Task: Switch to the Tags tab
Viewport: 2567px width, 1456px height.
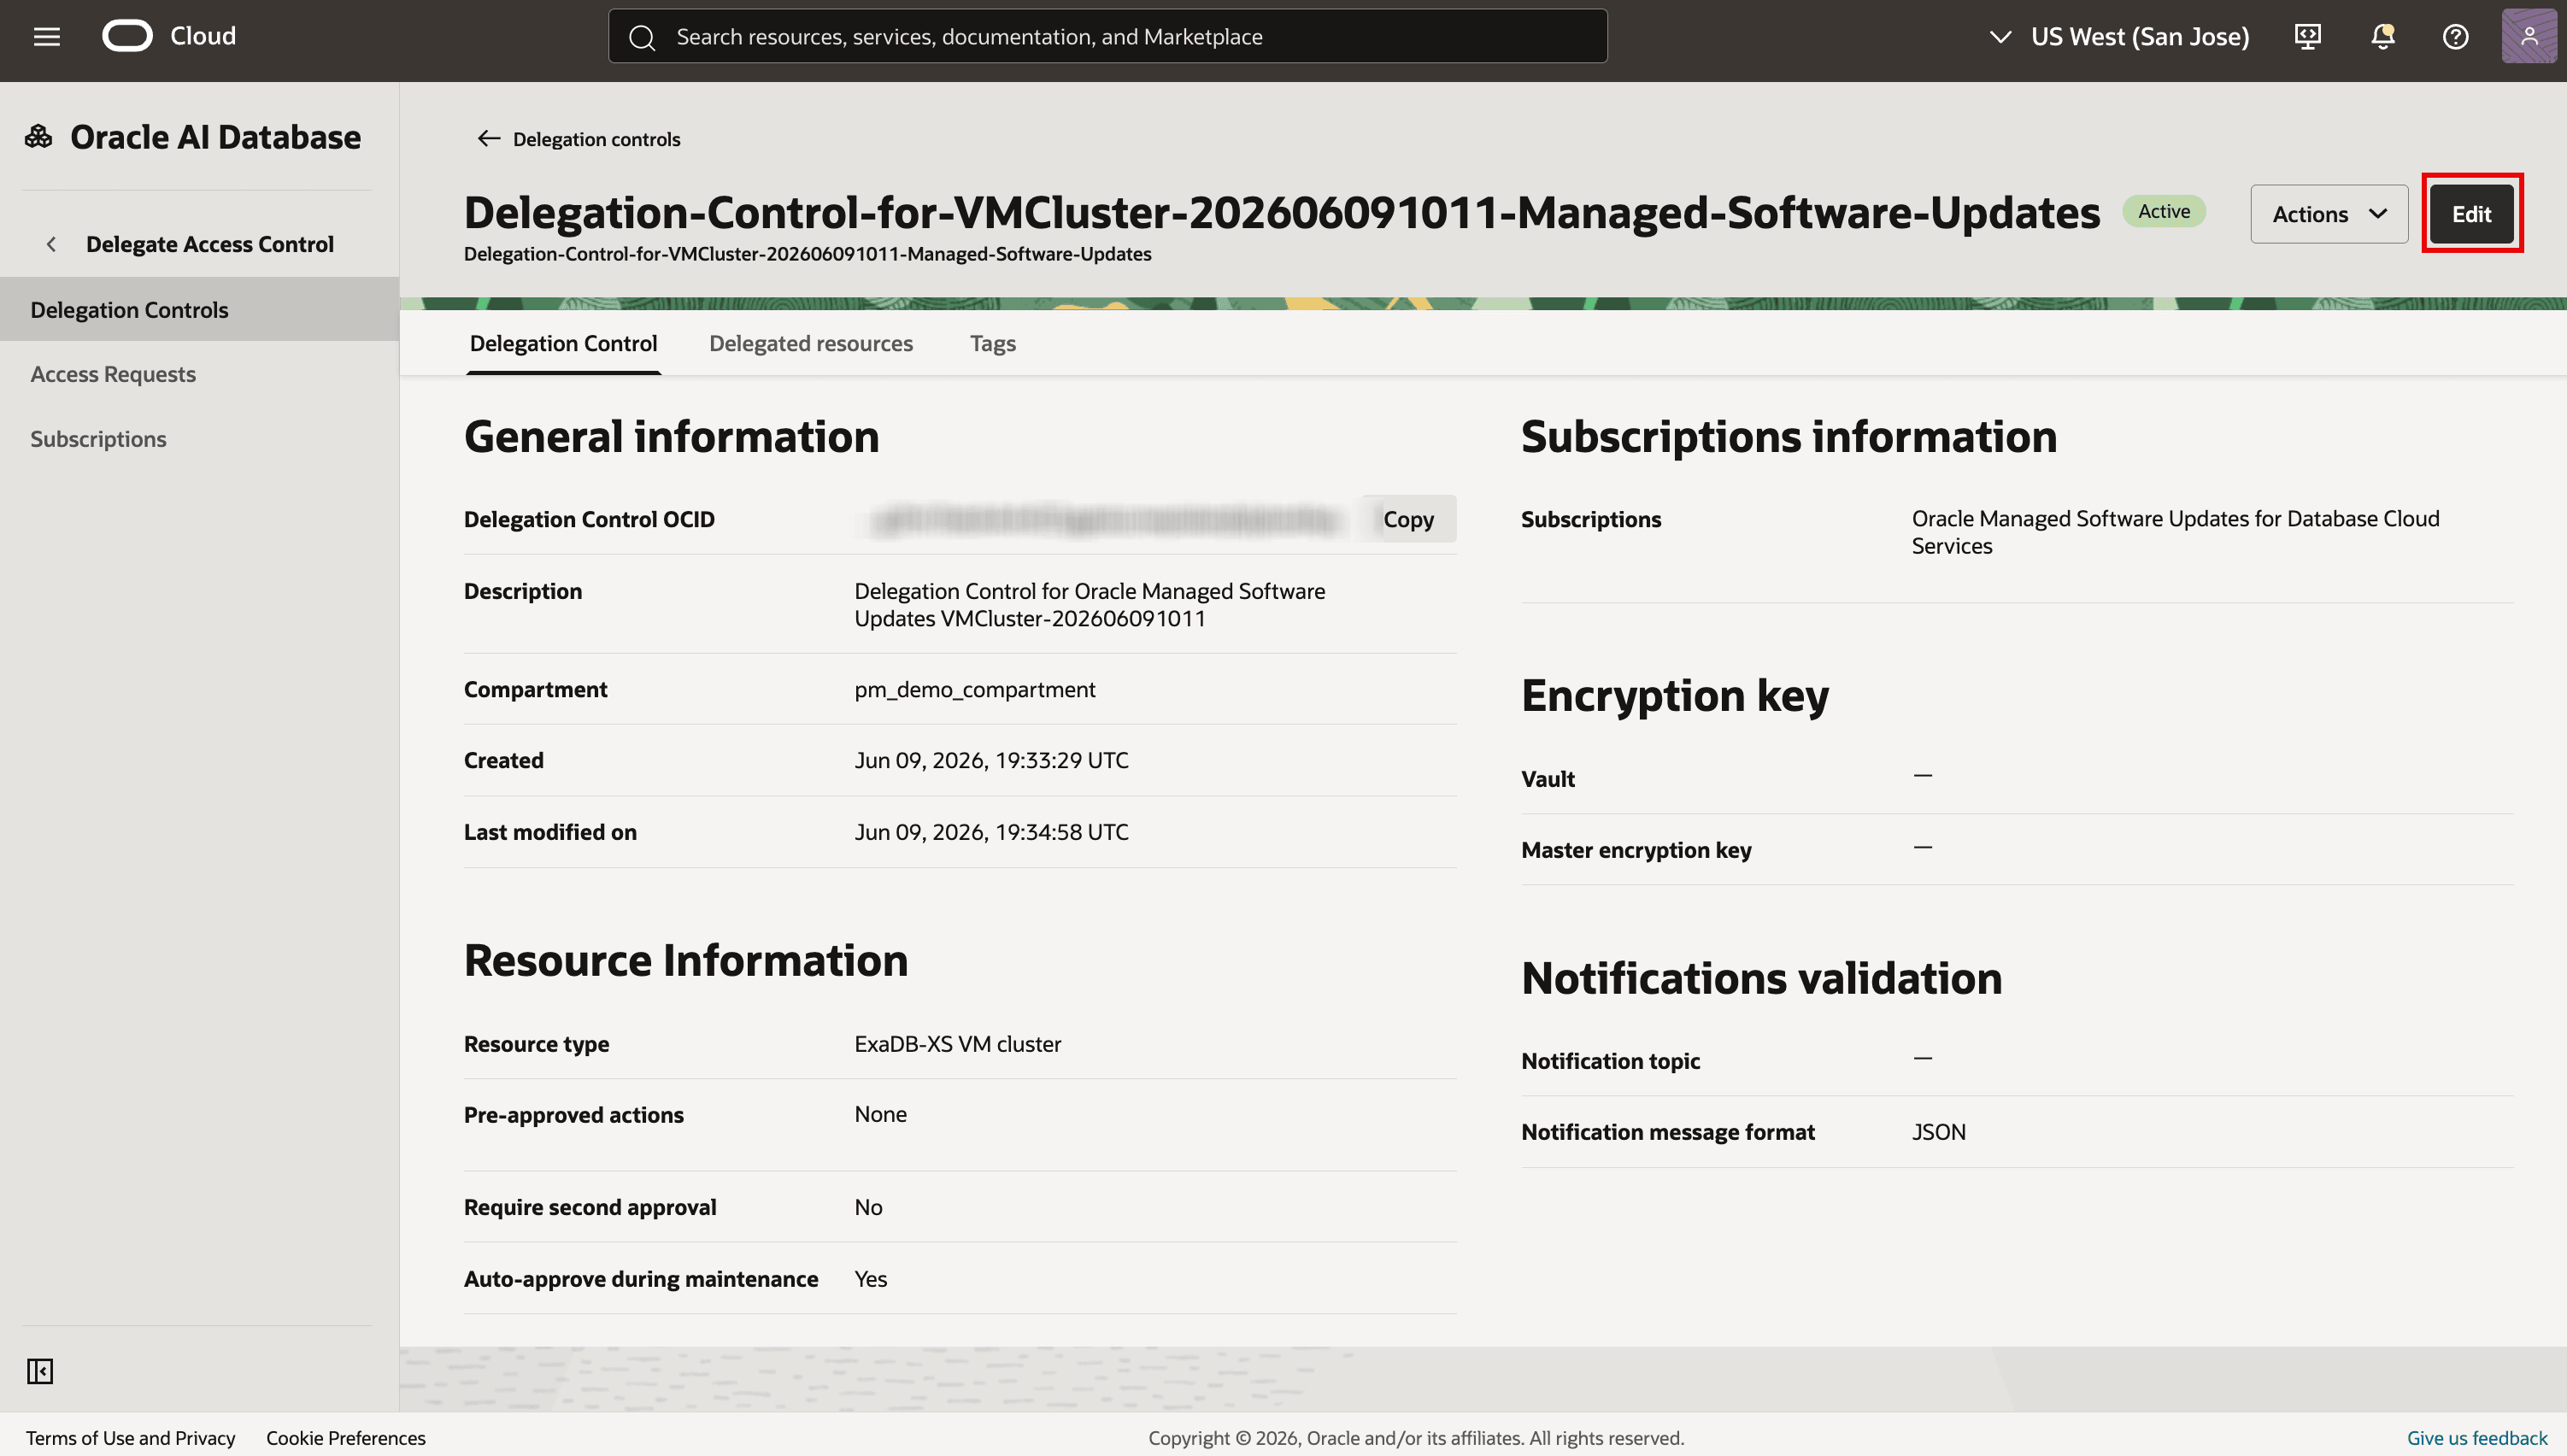Action: 992,343
